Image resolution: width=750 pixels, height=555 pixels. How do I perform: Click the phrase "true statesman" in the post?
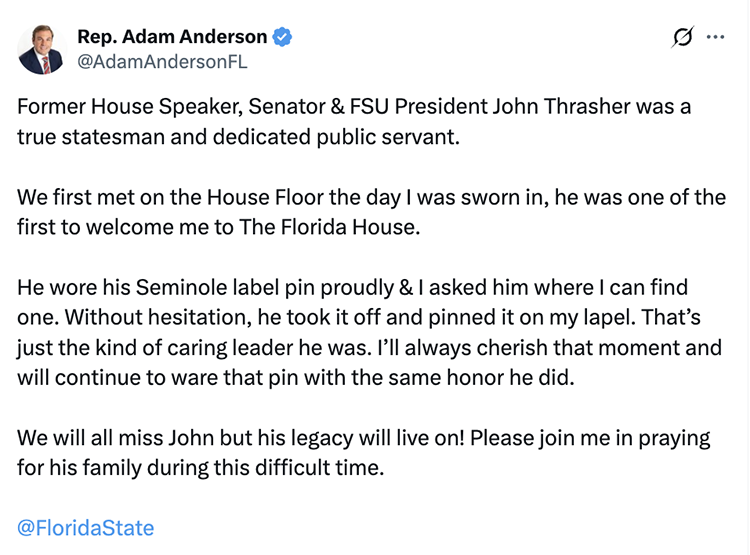pyautogui.click(x=76, y=136)
